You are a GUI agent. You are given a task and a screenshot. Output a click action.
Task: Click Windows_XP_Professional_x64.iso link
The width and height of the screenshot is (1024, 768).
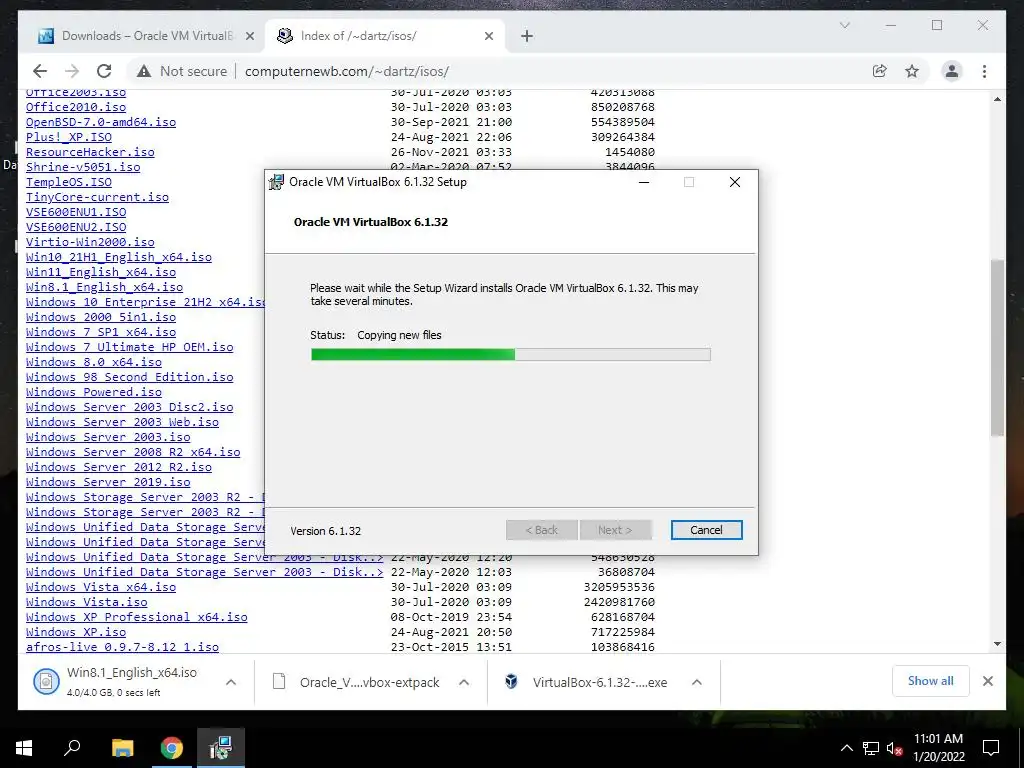[x=136, y=617]
